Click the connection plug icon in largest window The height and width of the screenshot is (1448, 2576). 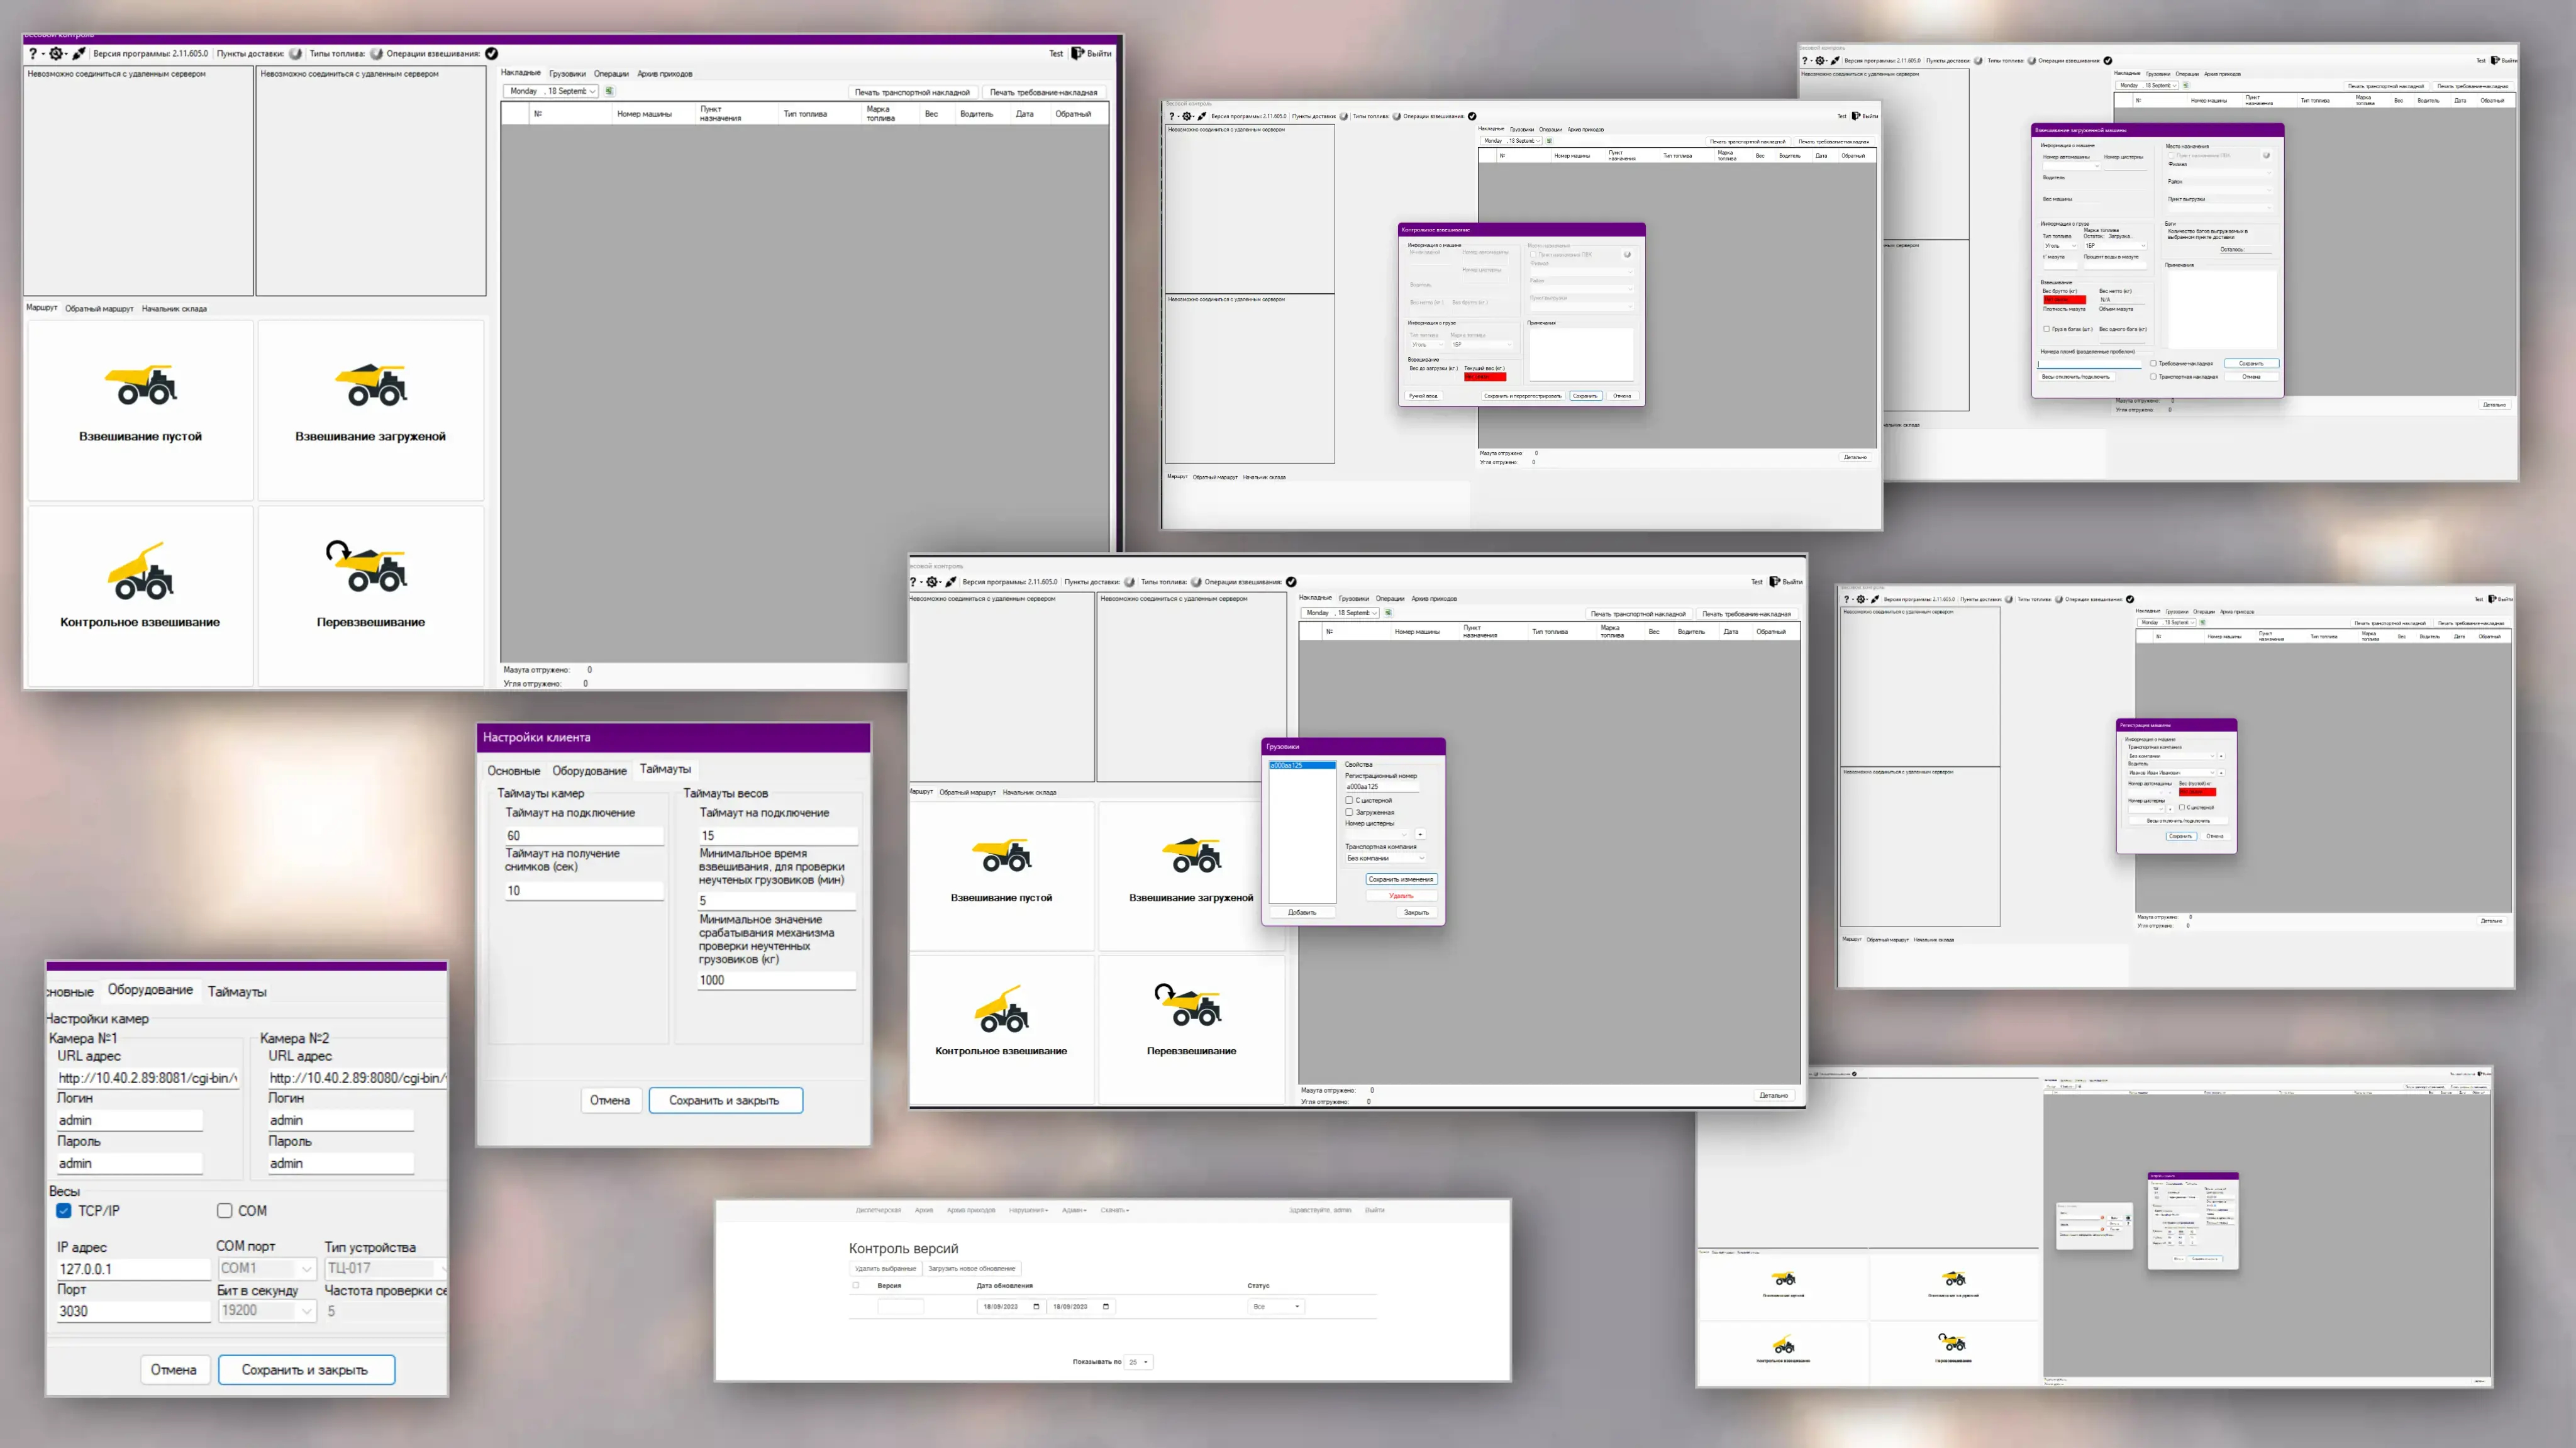pyautogui.click(x=79, y=54)
